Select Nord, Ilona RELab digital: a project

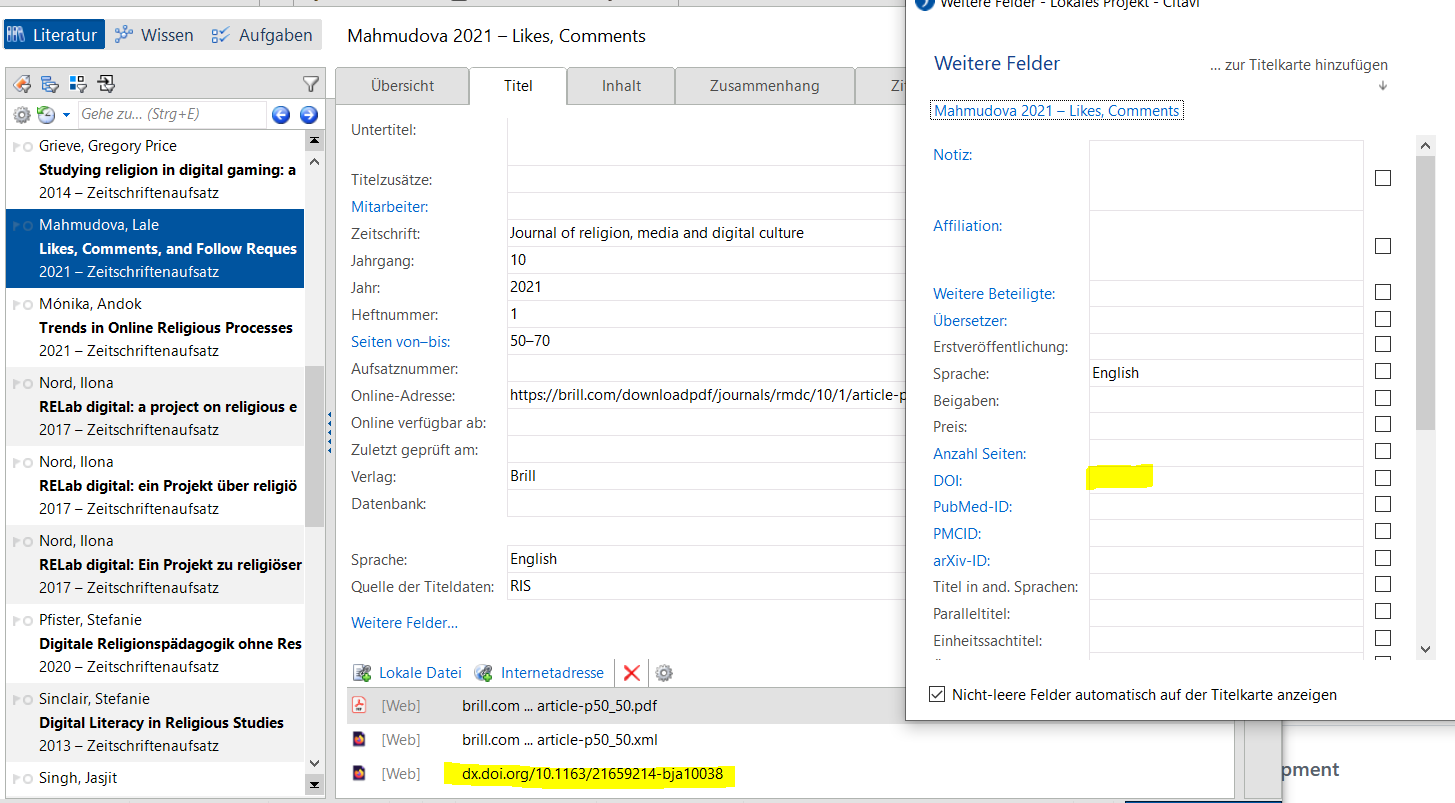coord(156,406)
